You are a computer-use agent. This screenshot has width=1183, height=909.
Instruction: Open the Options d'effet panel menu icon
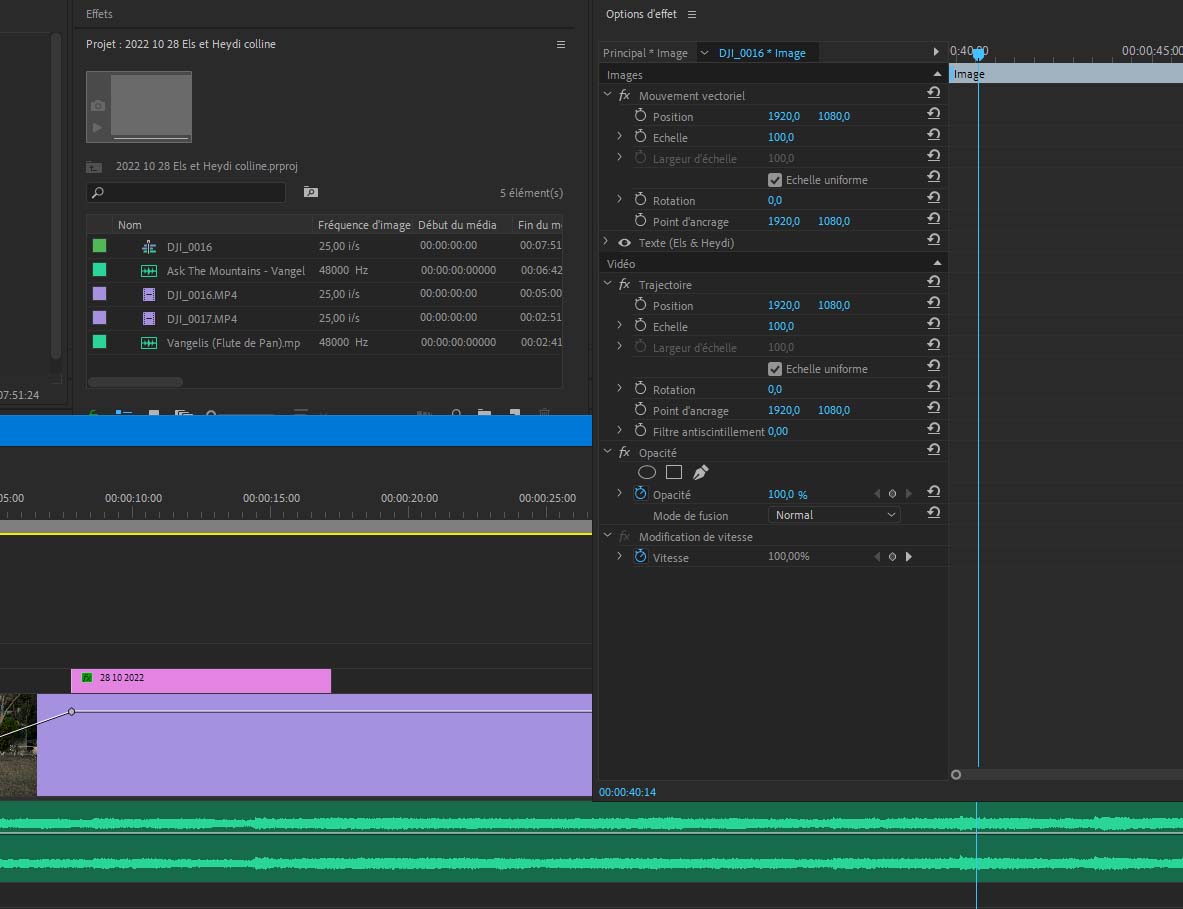[x=692, y=14]
